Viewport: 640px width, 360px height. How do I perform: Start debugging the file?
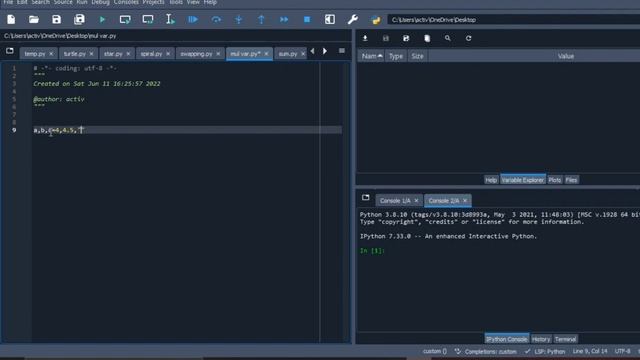(193, 19)
